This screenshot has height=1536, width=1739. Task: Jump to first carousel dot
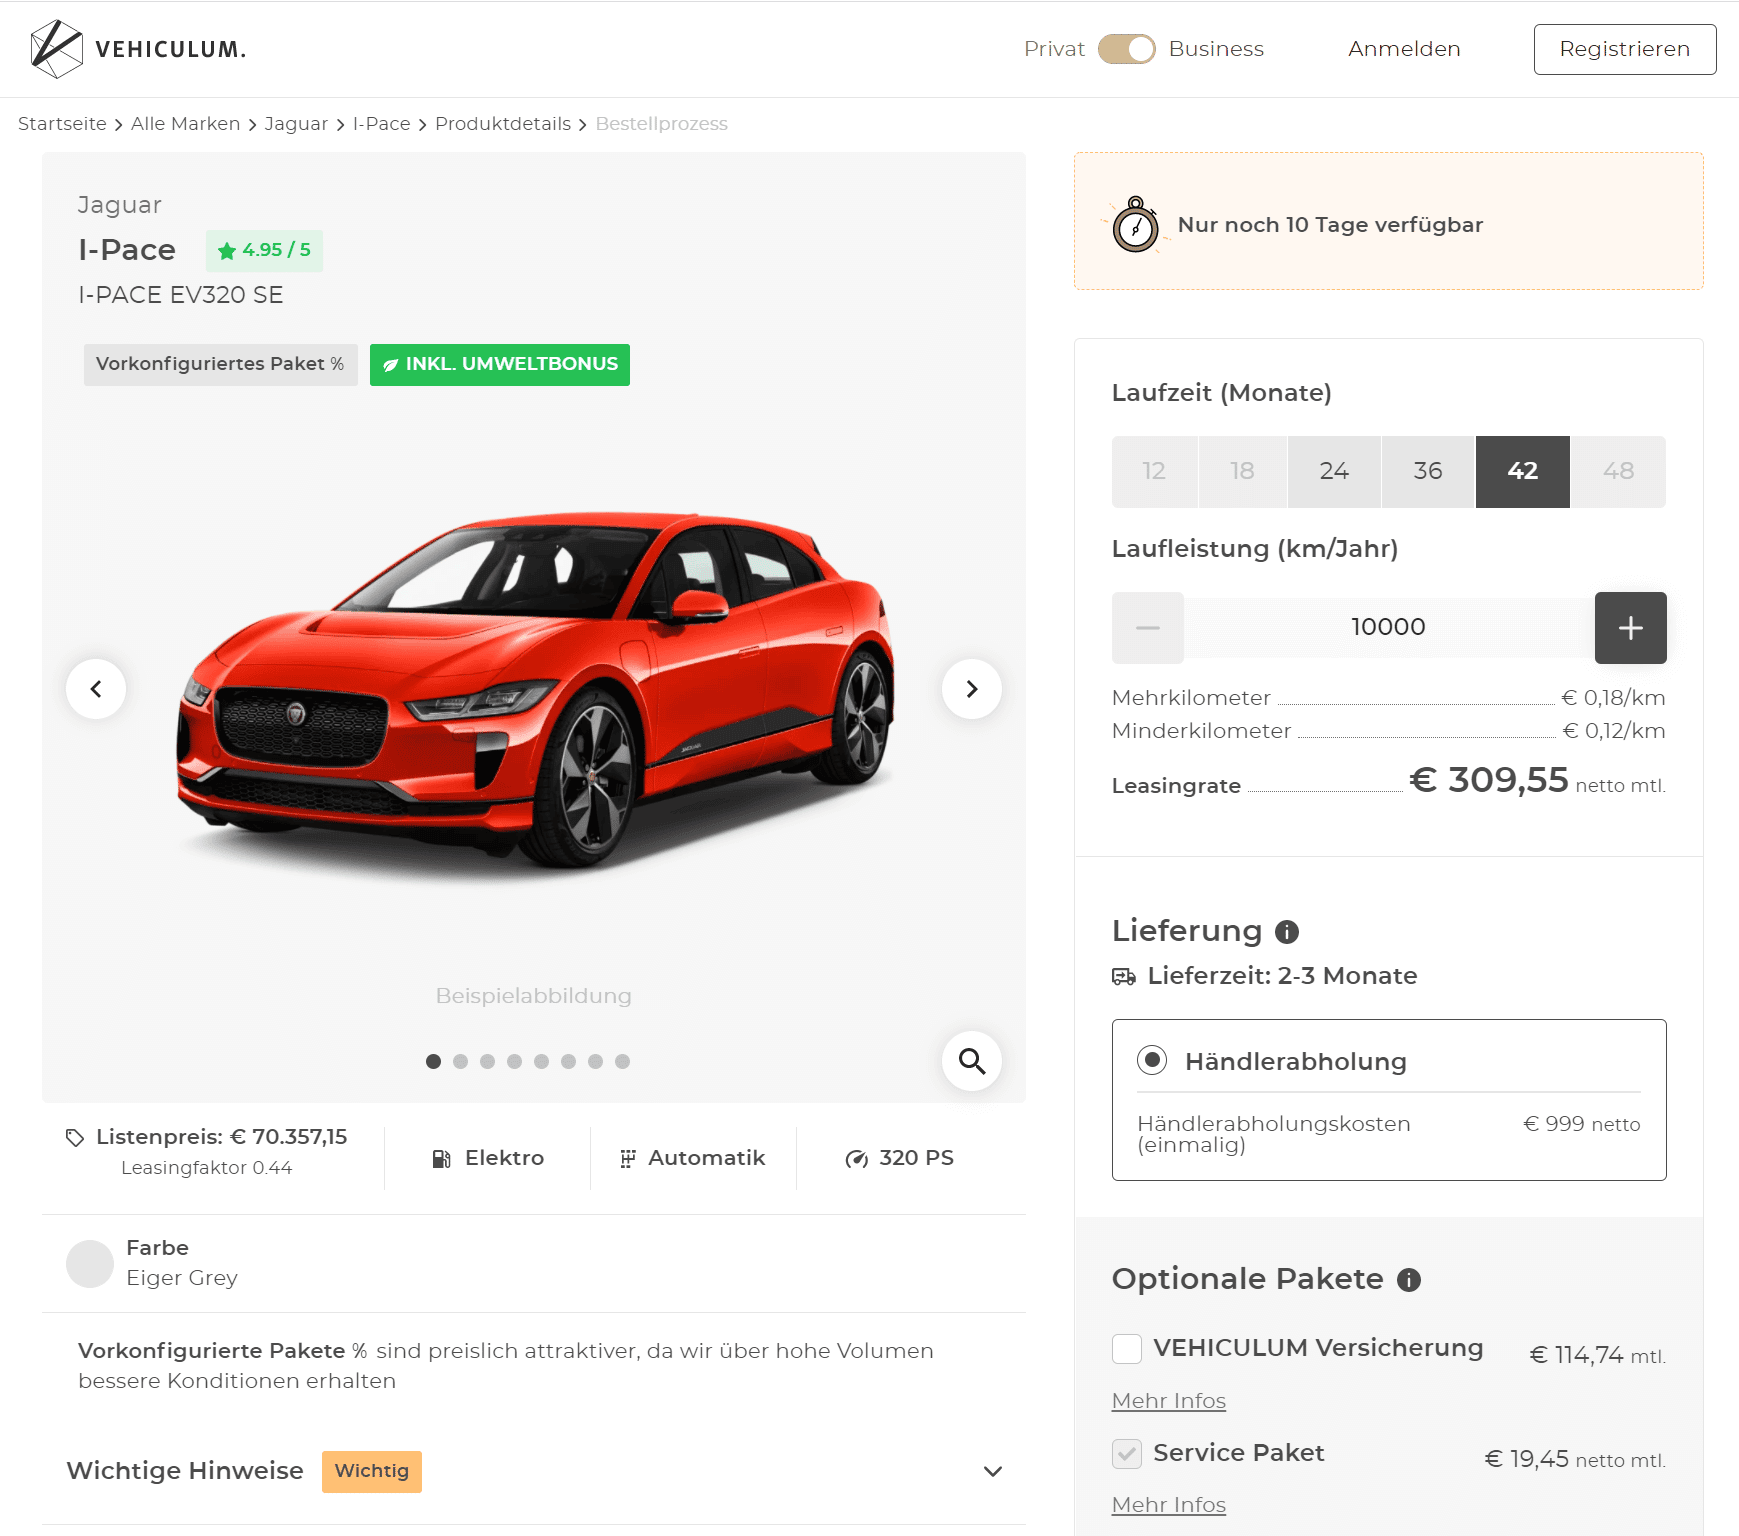tap(433, 1061)
